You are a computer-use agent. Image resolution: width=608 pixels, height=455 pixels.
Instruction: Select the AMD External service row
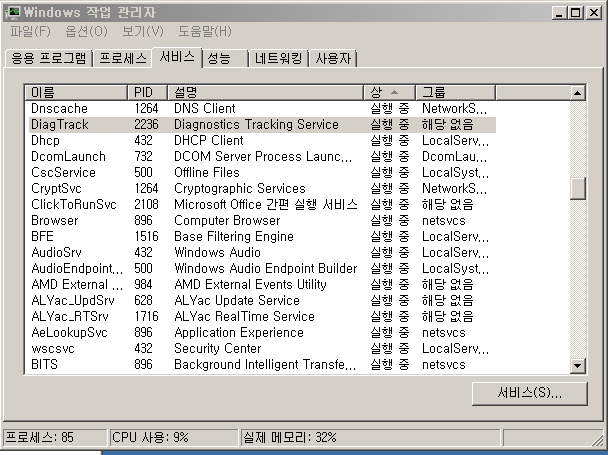(x=262, y=284)
